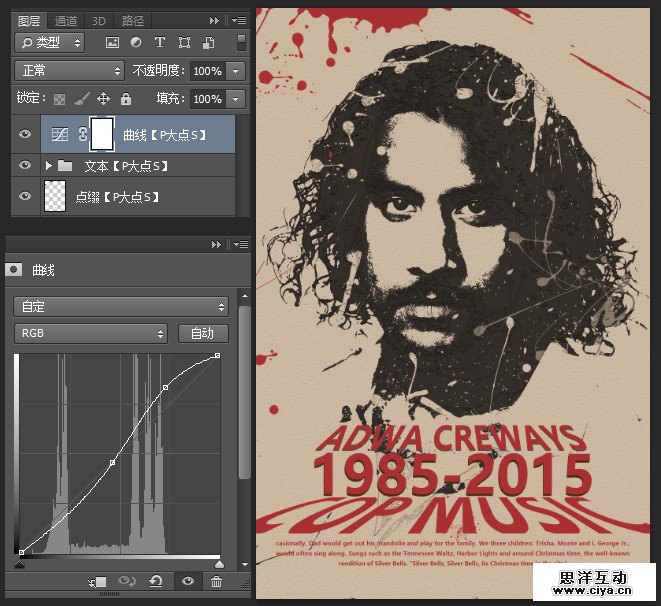Lock all padlock icon
The image size is (661, 606).
click(x=126, y=99)
